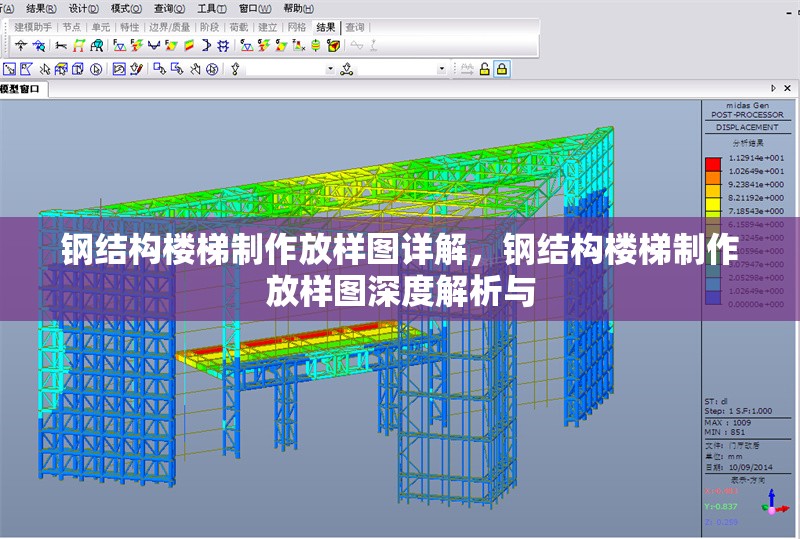This screenshot has width=800, height=539.
Task: Click the blue search reactions icon with magnifier
Action: pyautogui.click(x=39, y=46)
